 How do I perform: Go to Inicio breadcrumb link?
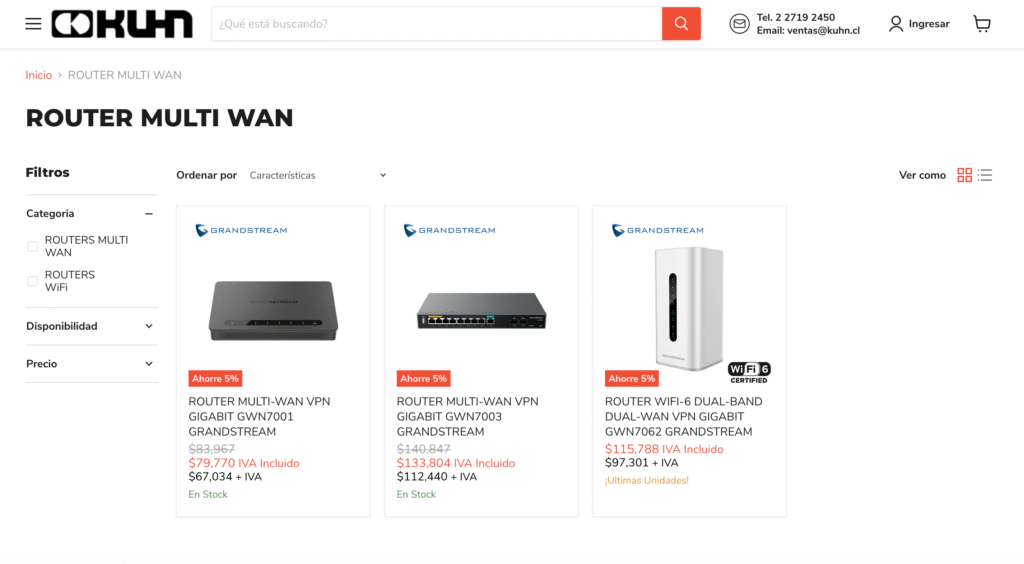39,75
